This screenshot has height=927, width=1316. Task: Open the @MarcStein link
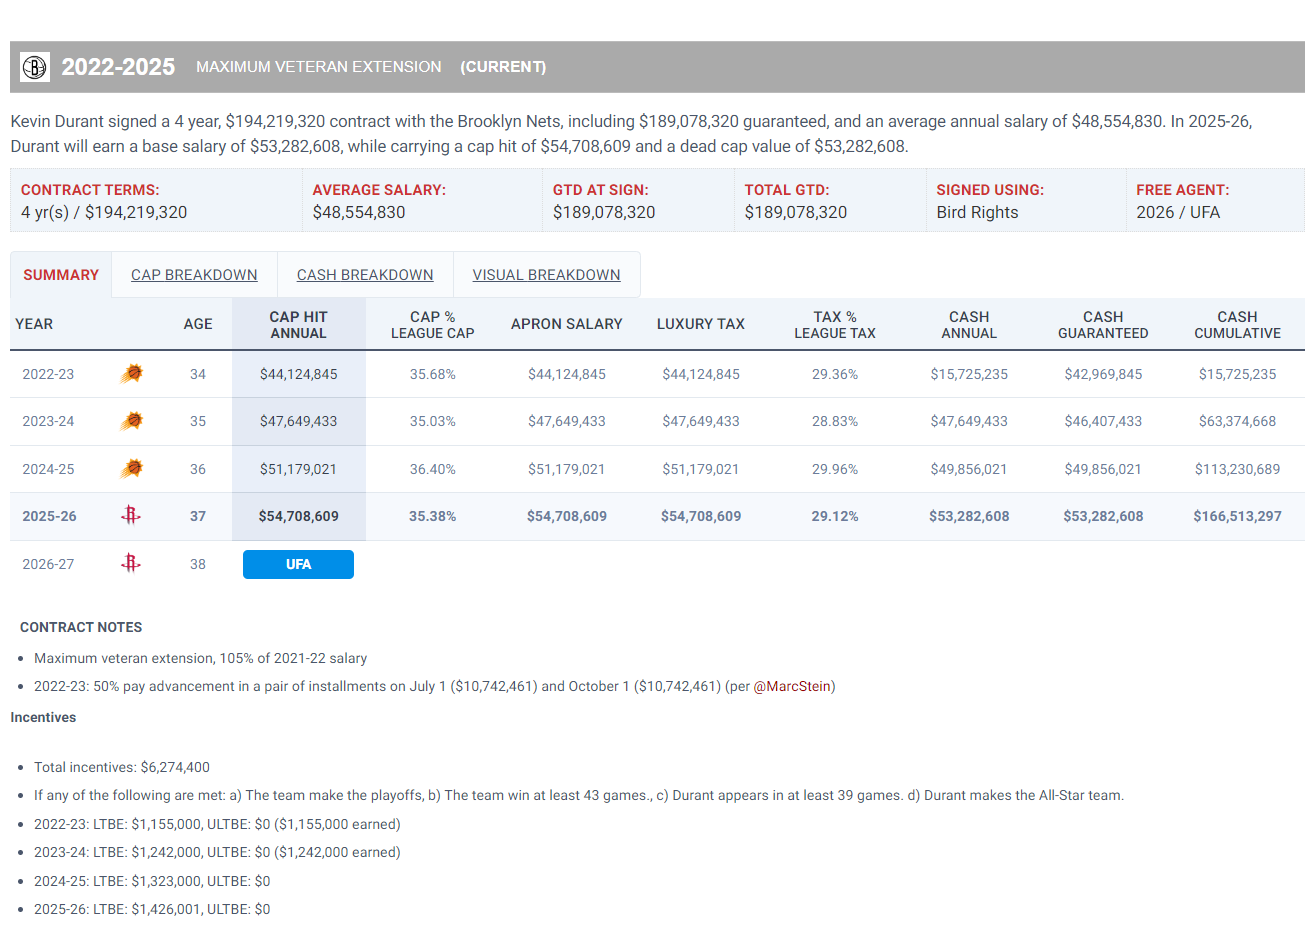pyautogui.click(x=792, y=686)
